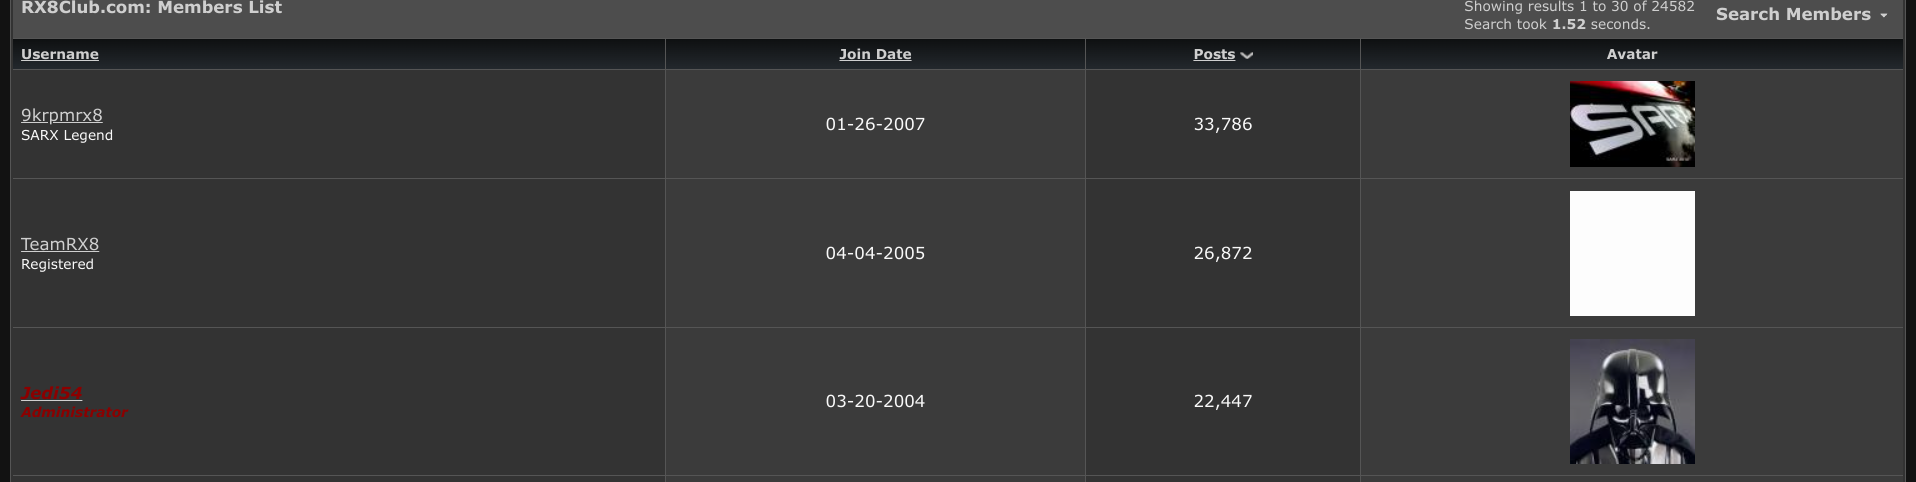1916x482 pixels.
Task: Open the TeamRX8 member profile
Action: 60,244
